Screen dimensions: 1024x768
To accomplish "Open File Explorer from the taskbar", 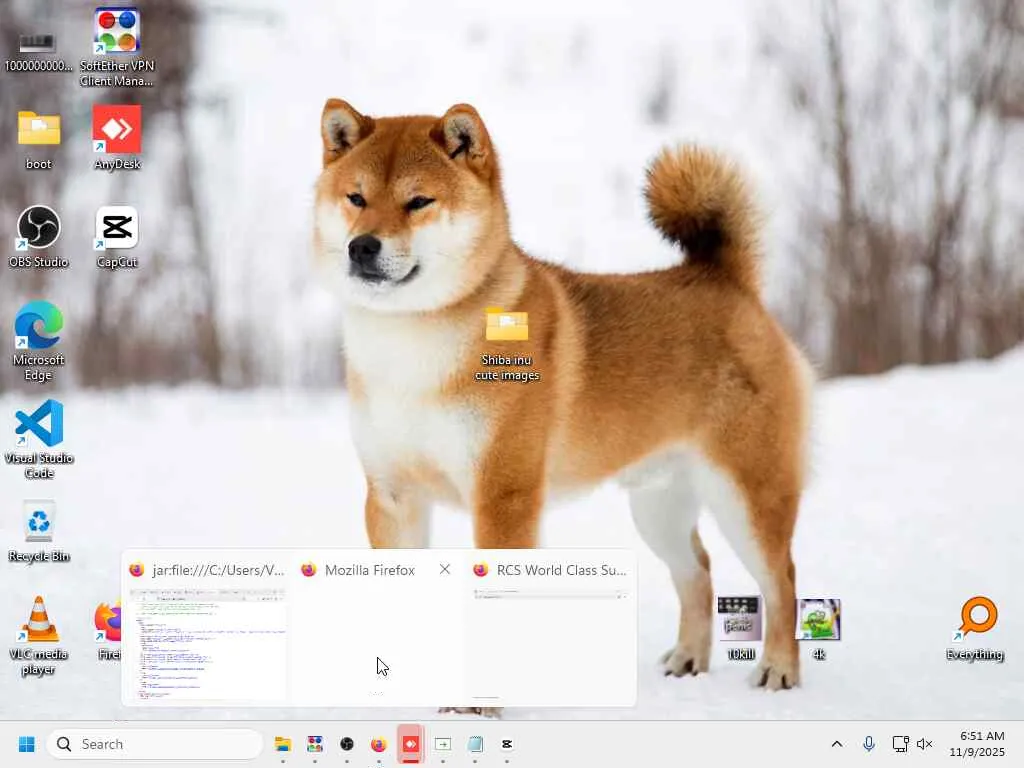I will [x=283, y=744].
